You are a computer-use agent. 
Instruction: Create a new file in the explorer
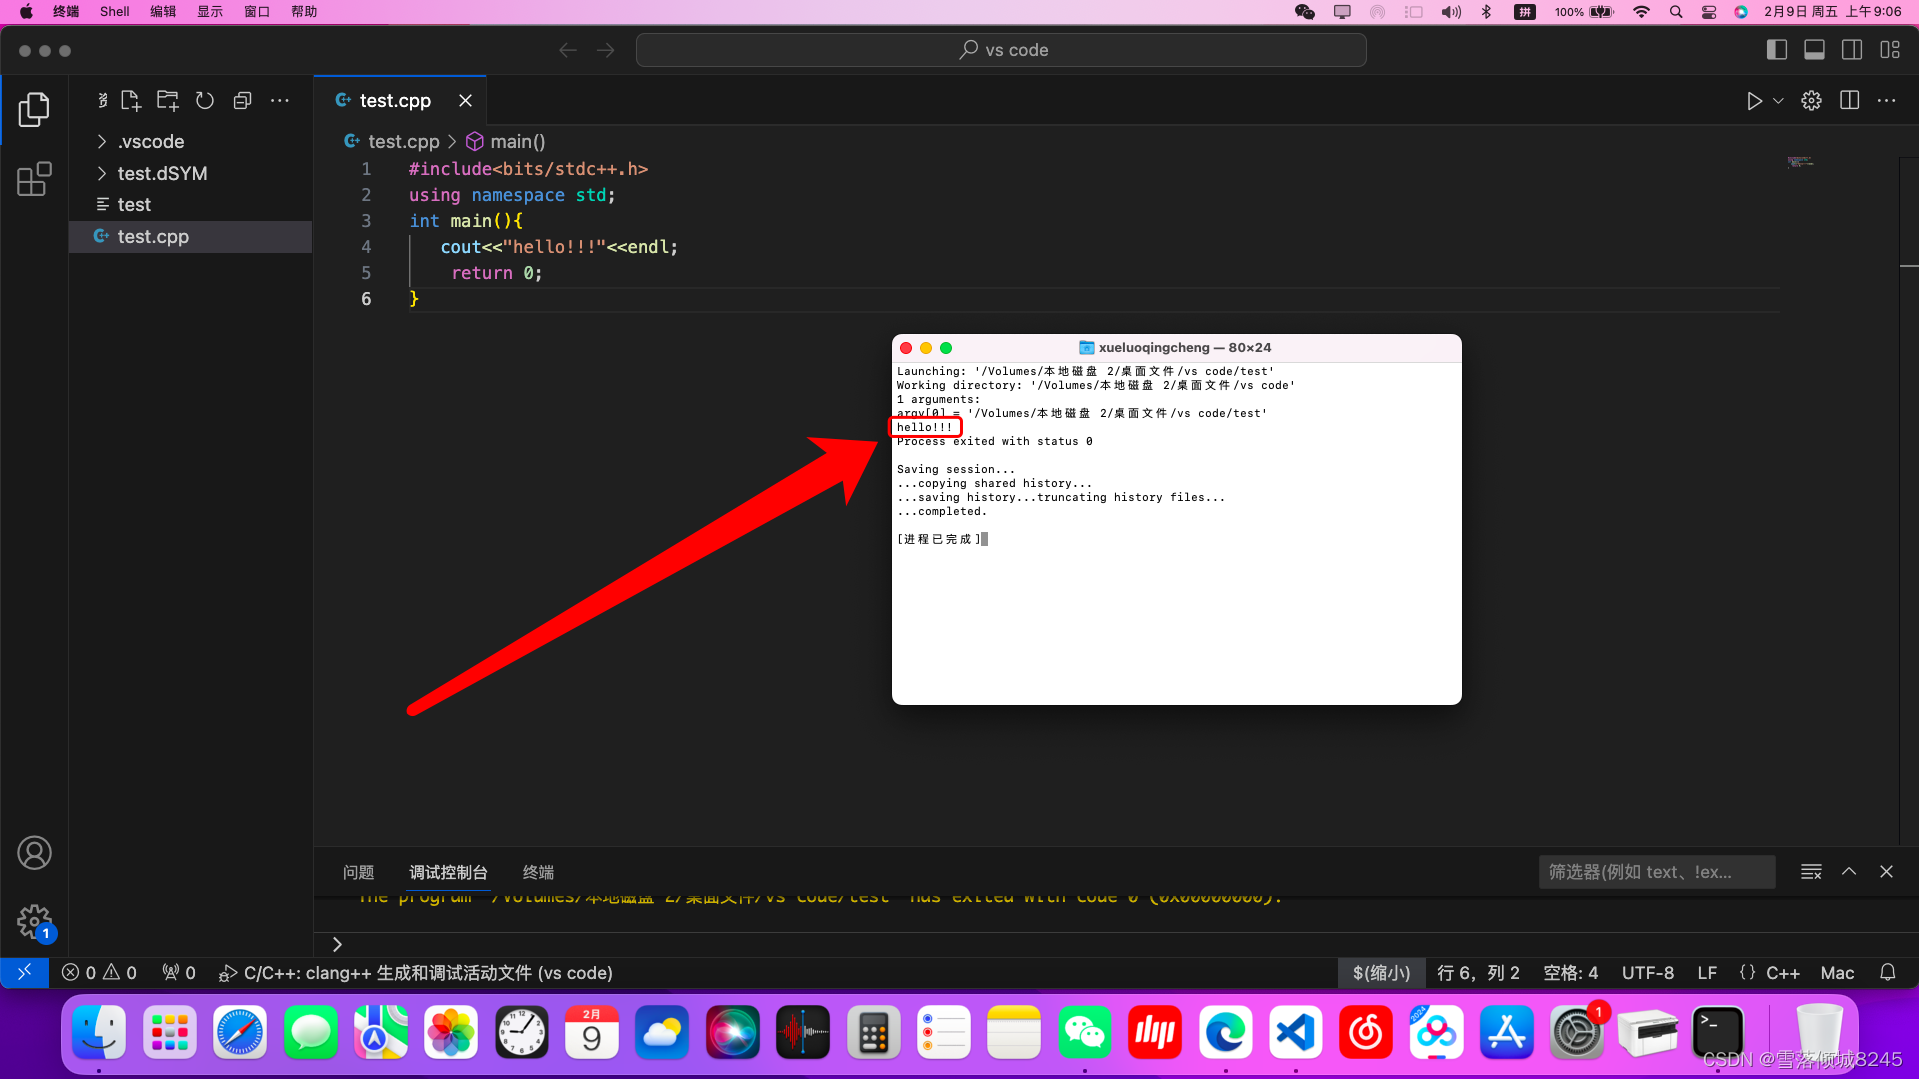[130, 100]
